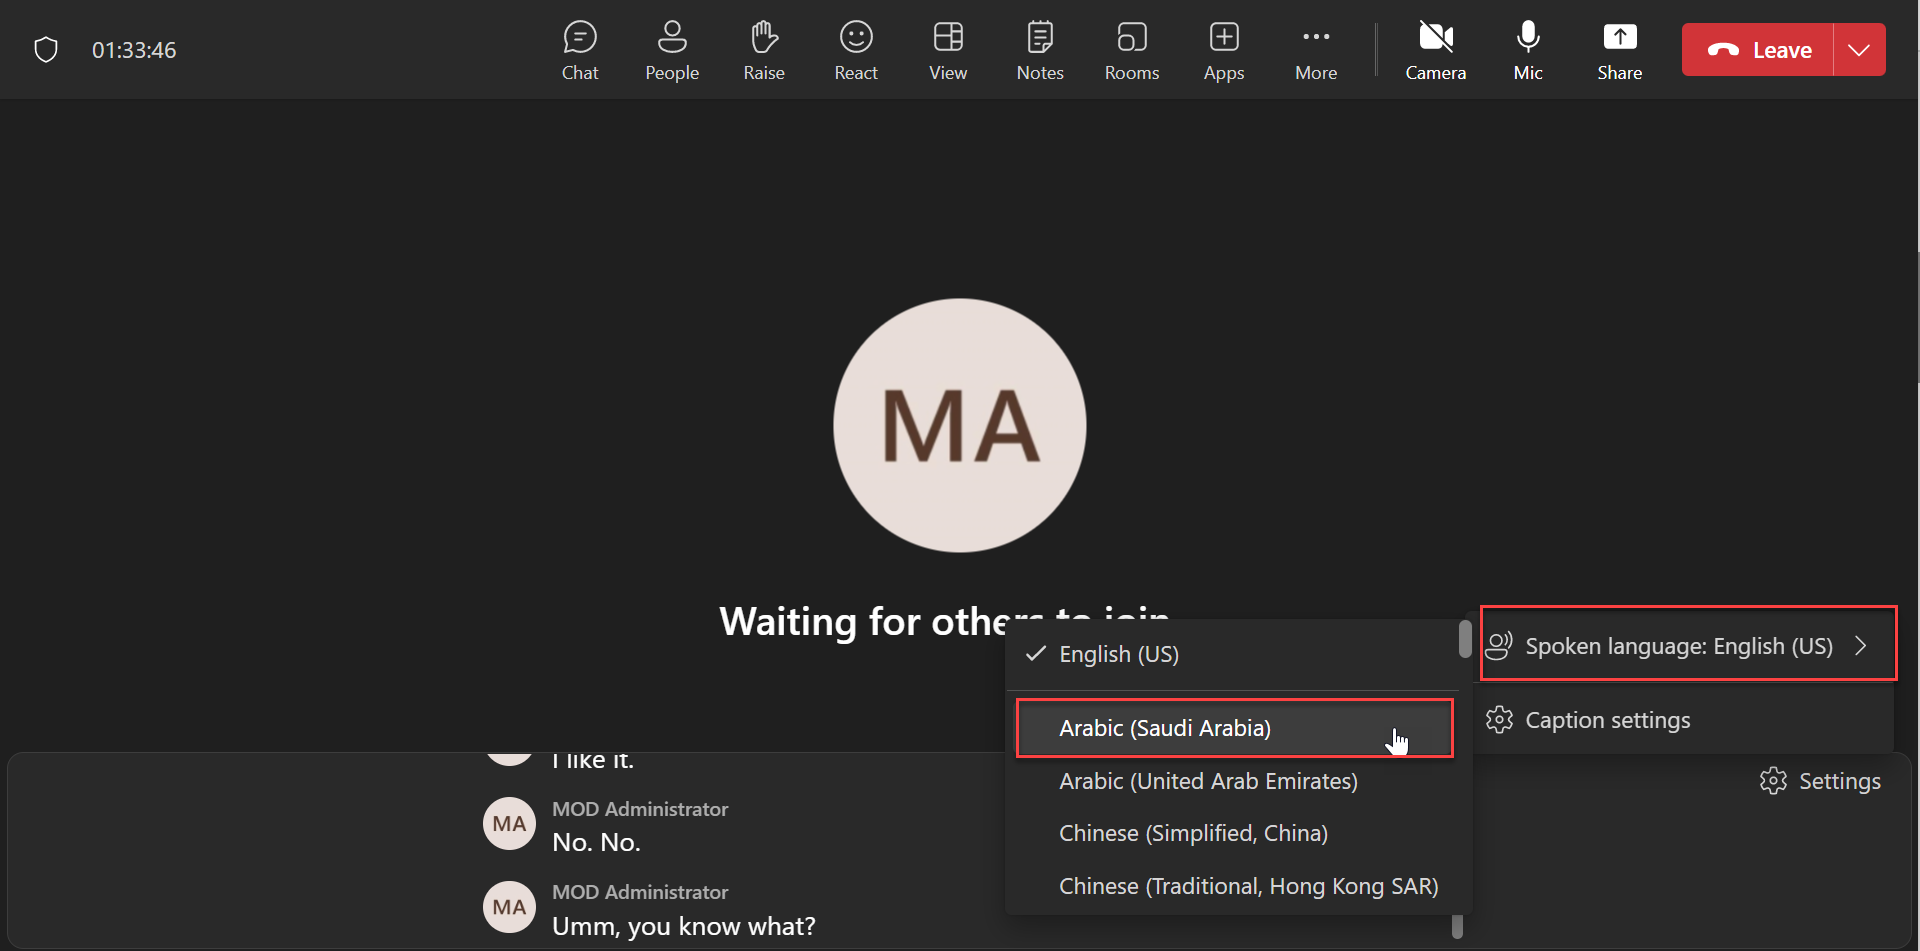The height and width of the screenshot is (951, 1920).
Task: Turn on the Camera
Action: 1435,50
